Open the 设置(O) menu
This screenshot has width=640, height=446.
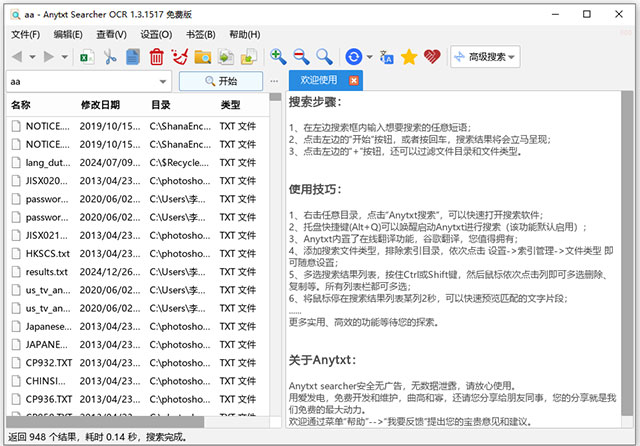[x=156, y=35]
